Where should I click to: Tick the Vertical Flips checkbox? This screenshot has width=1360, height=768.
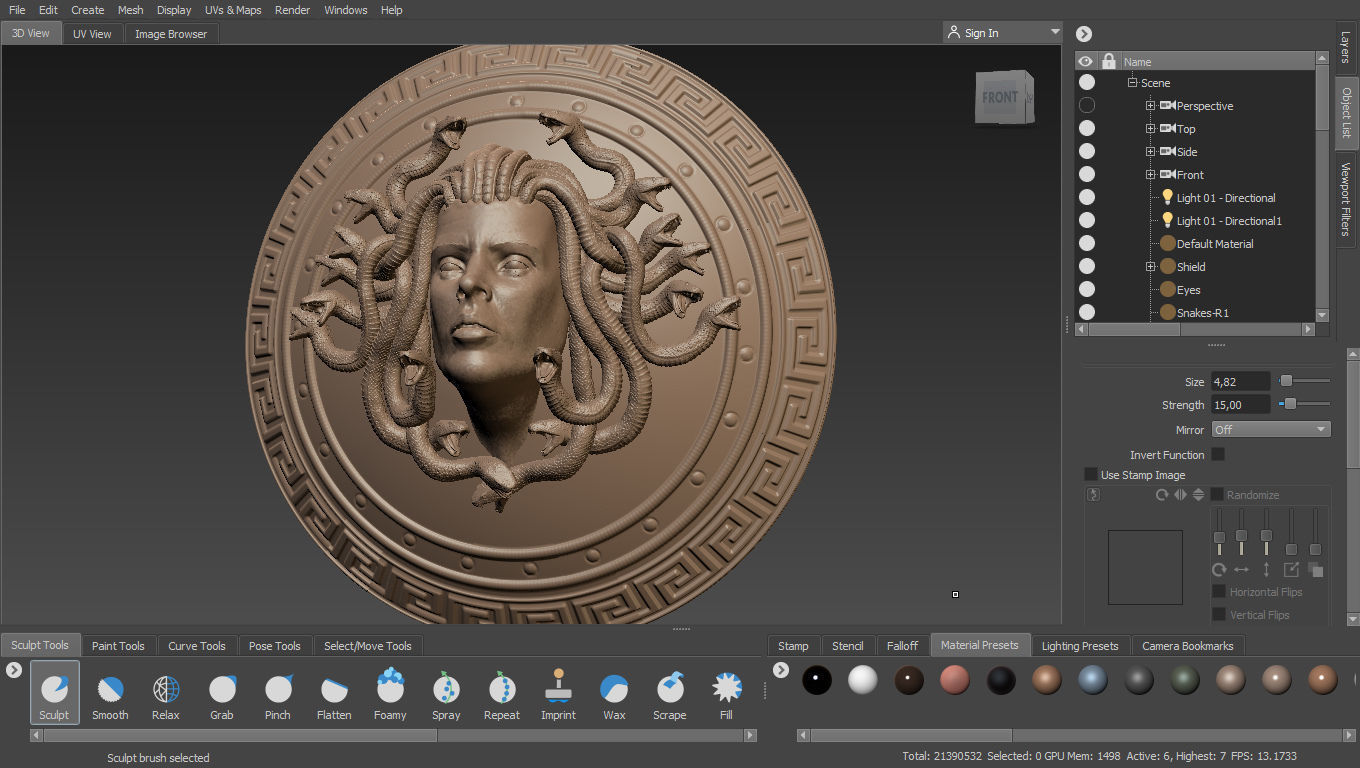(x=1219, y=614)
